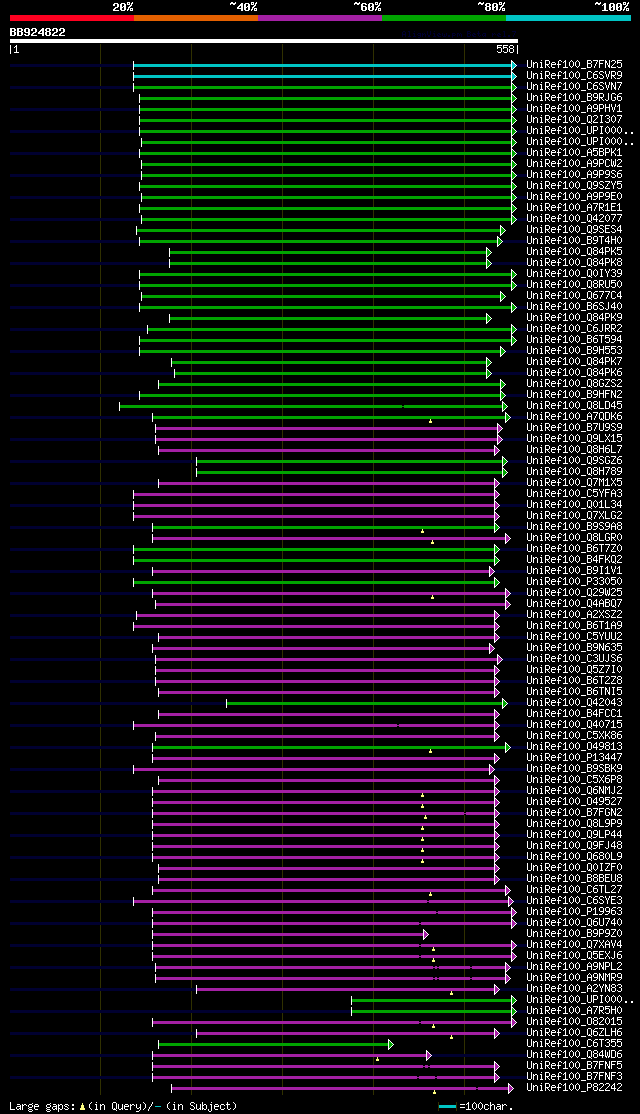The width and height of the screenshot is (640, 1114).
Task: Select the UniRef100_Q42077 label
Action: pos(574,220)
